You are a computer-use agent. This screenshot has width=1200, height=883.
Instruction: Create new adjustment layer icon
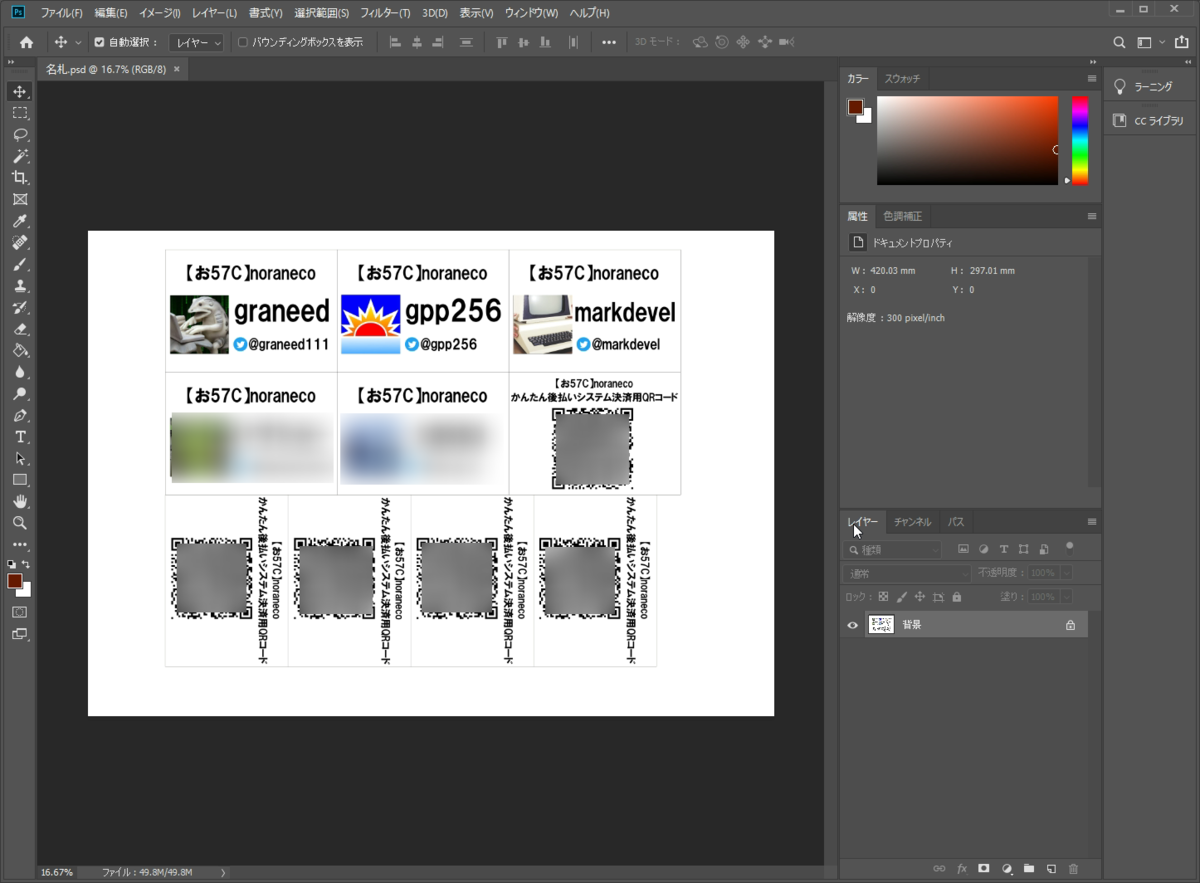1007,869
